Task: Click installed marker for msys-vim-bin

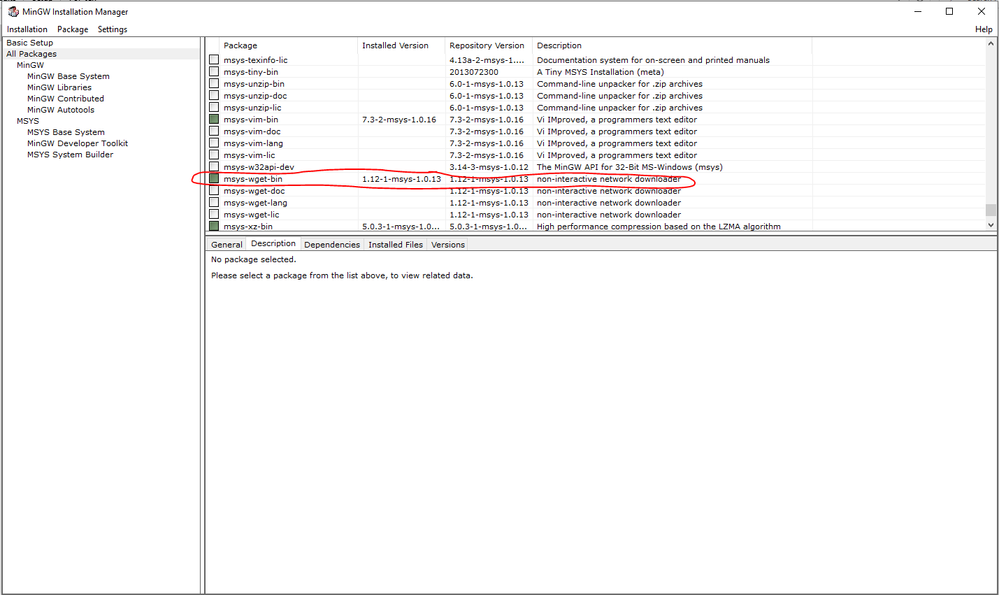Action: (214, 119)
